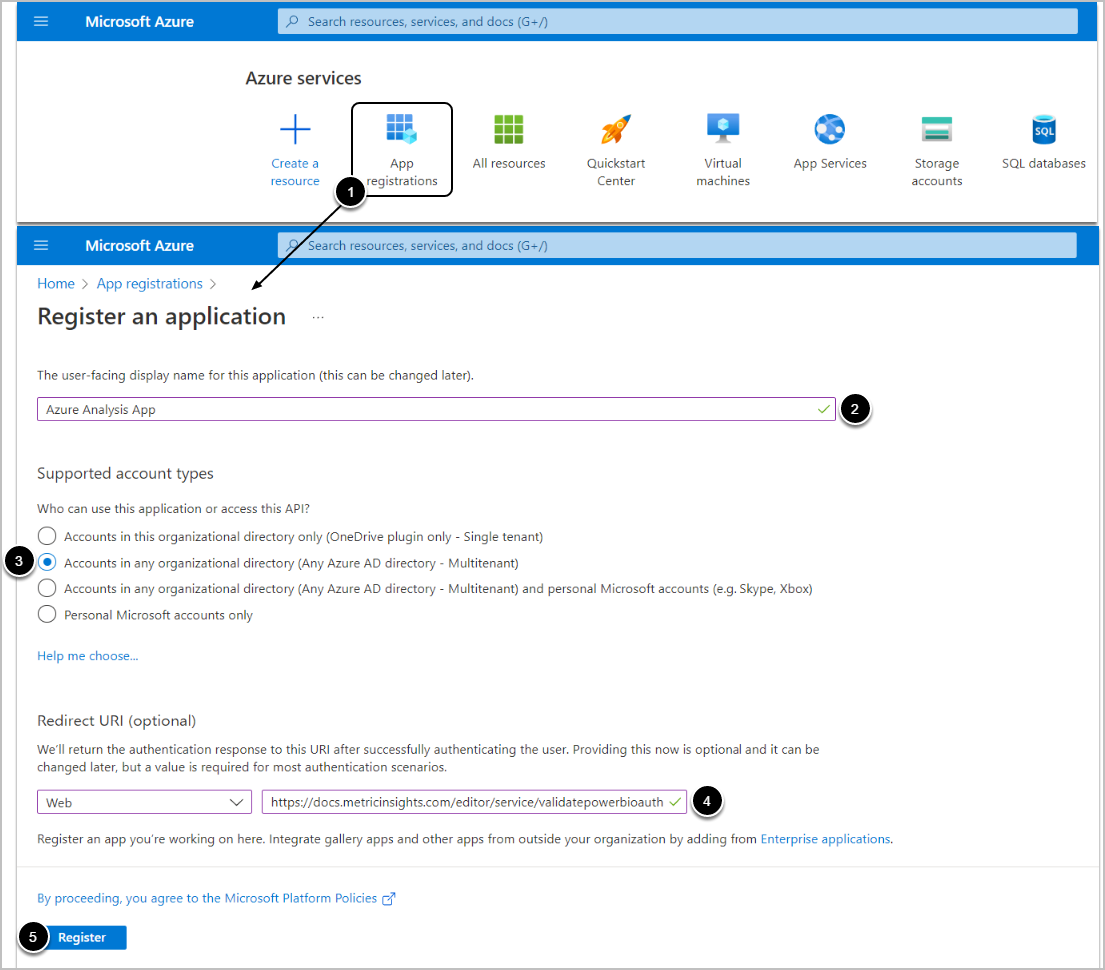
Task: Select Personal Microsoft accounts only
Action: click(47, 614)
